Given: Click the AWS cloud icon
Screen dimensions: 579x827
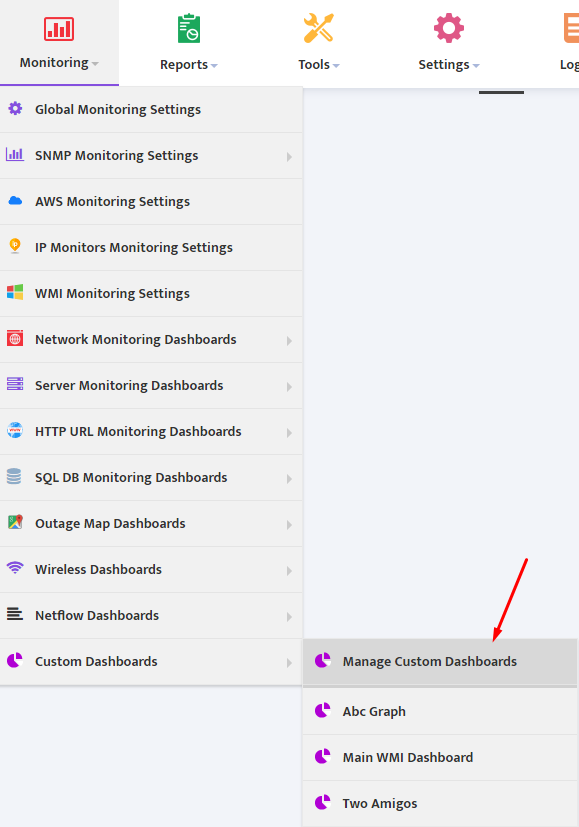Looking at the screenshot, I should [x=15, y=201].
